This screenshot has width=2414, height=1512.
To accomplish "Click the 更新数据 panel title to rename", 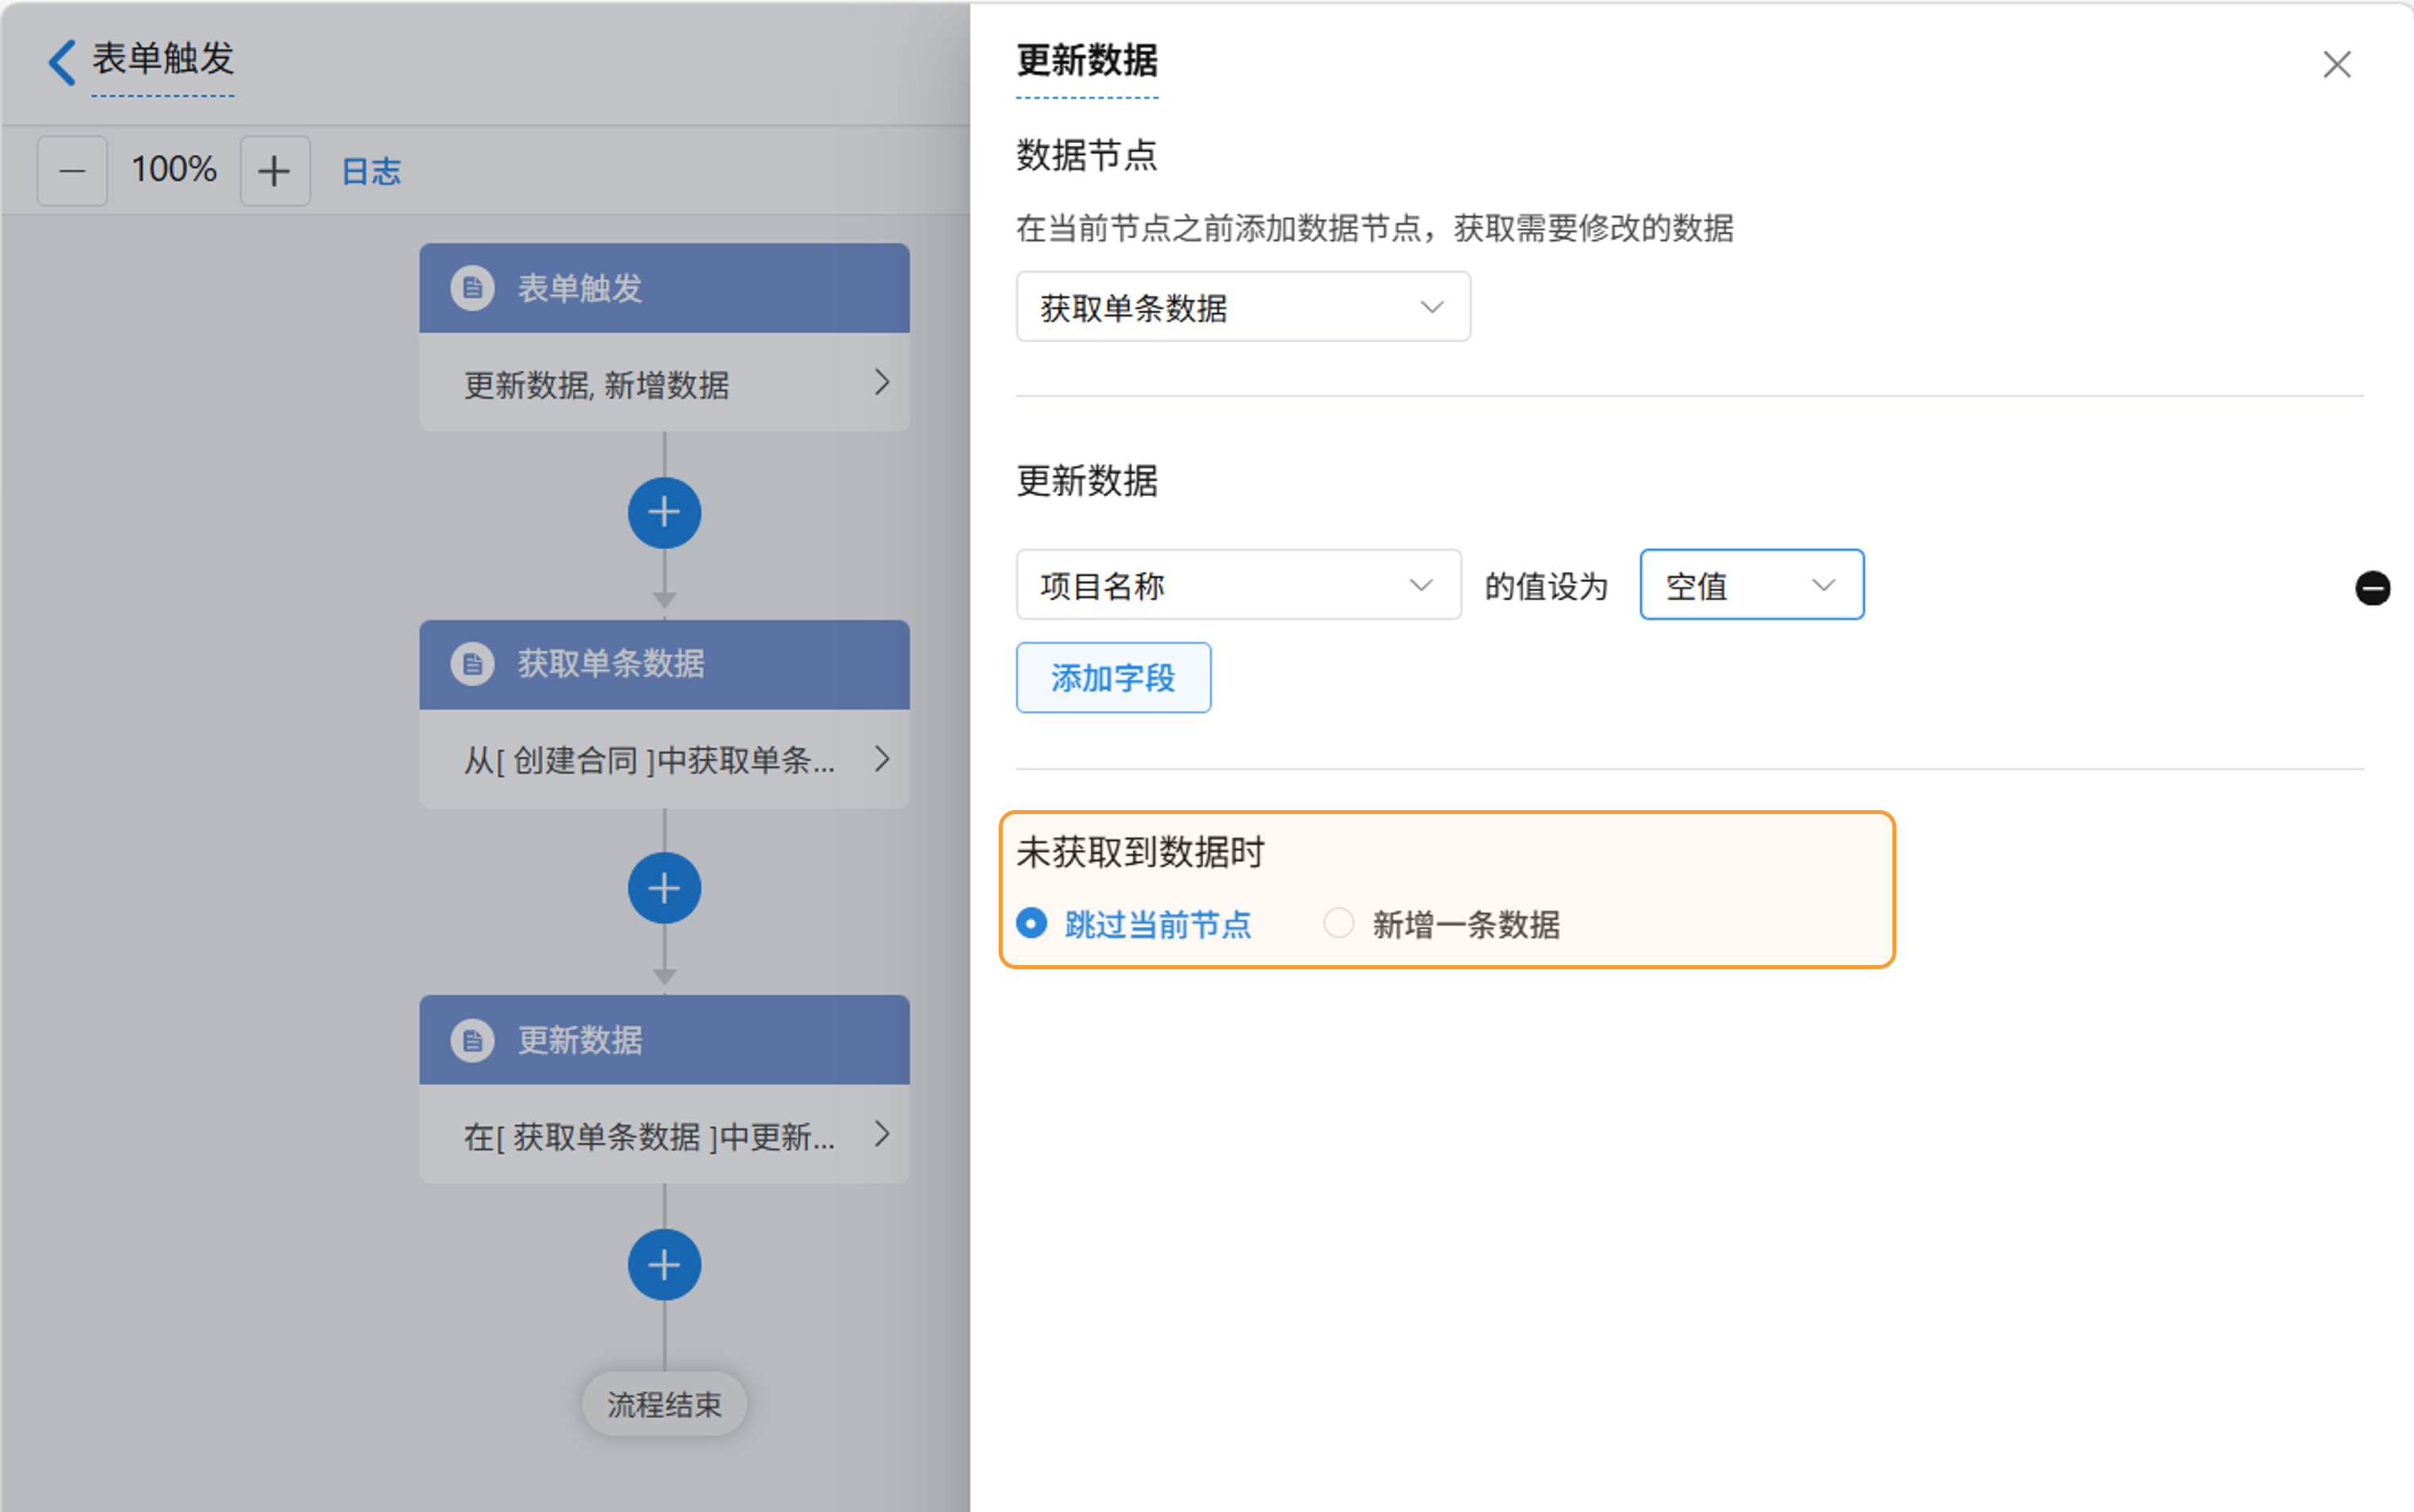I will 1087,62.
